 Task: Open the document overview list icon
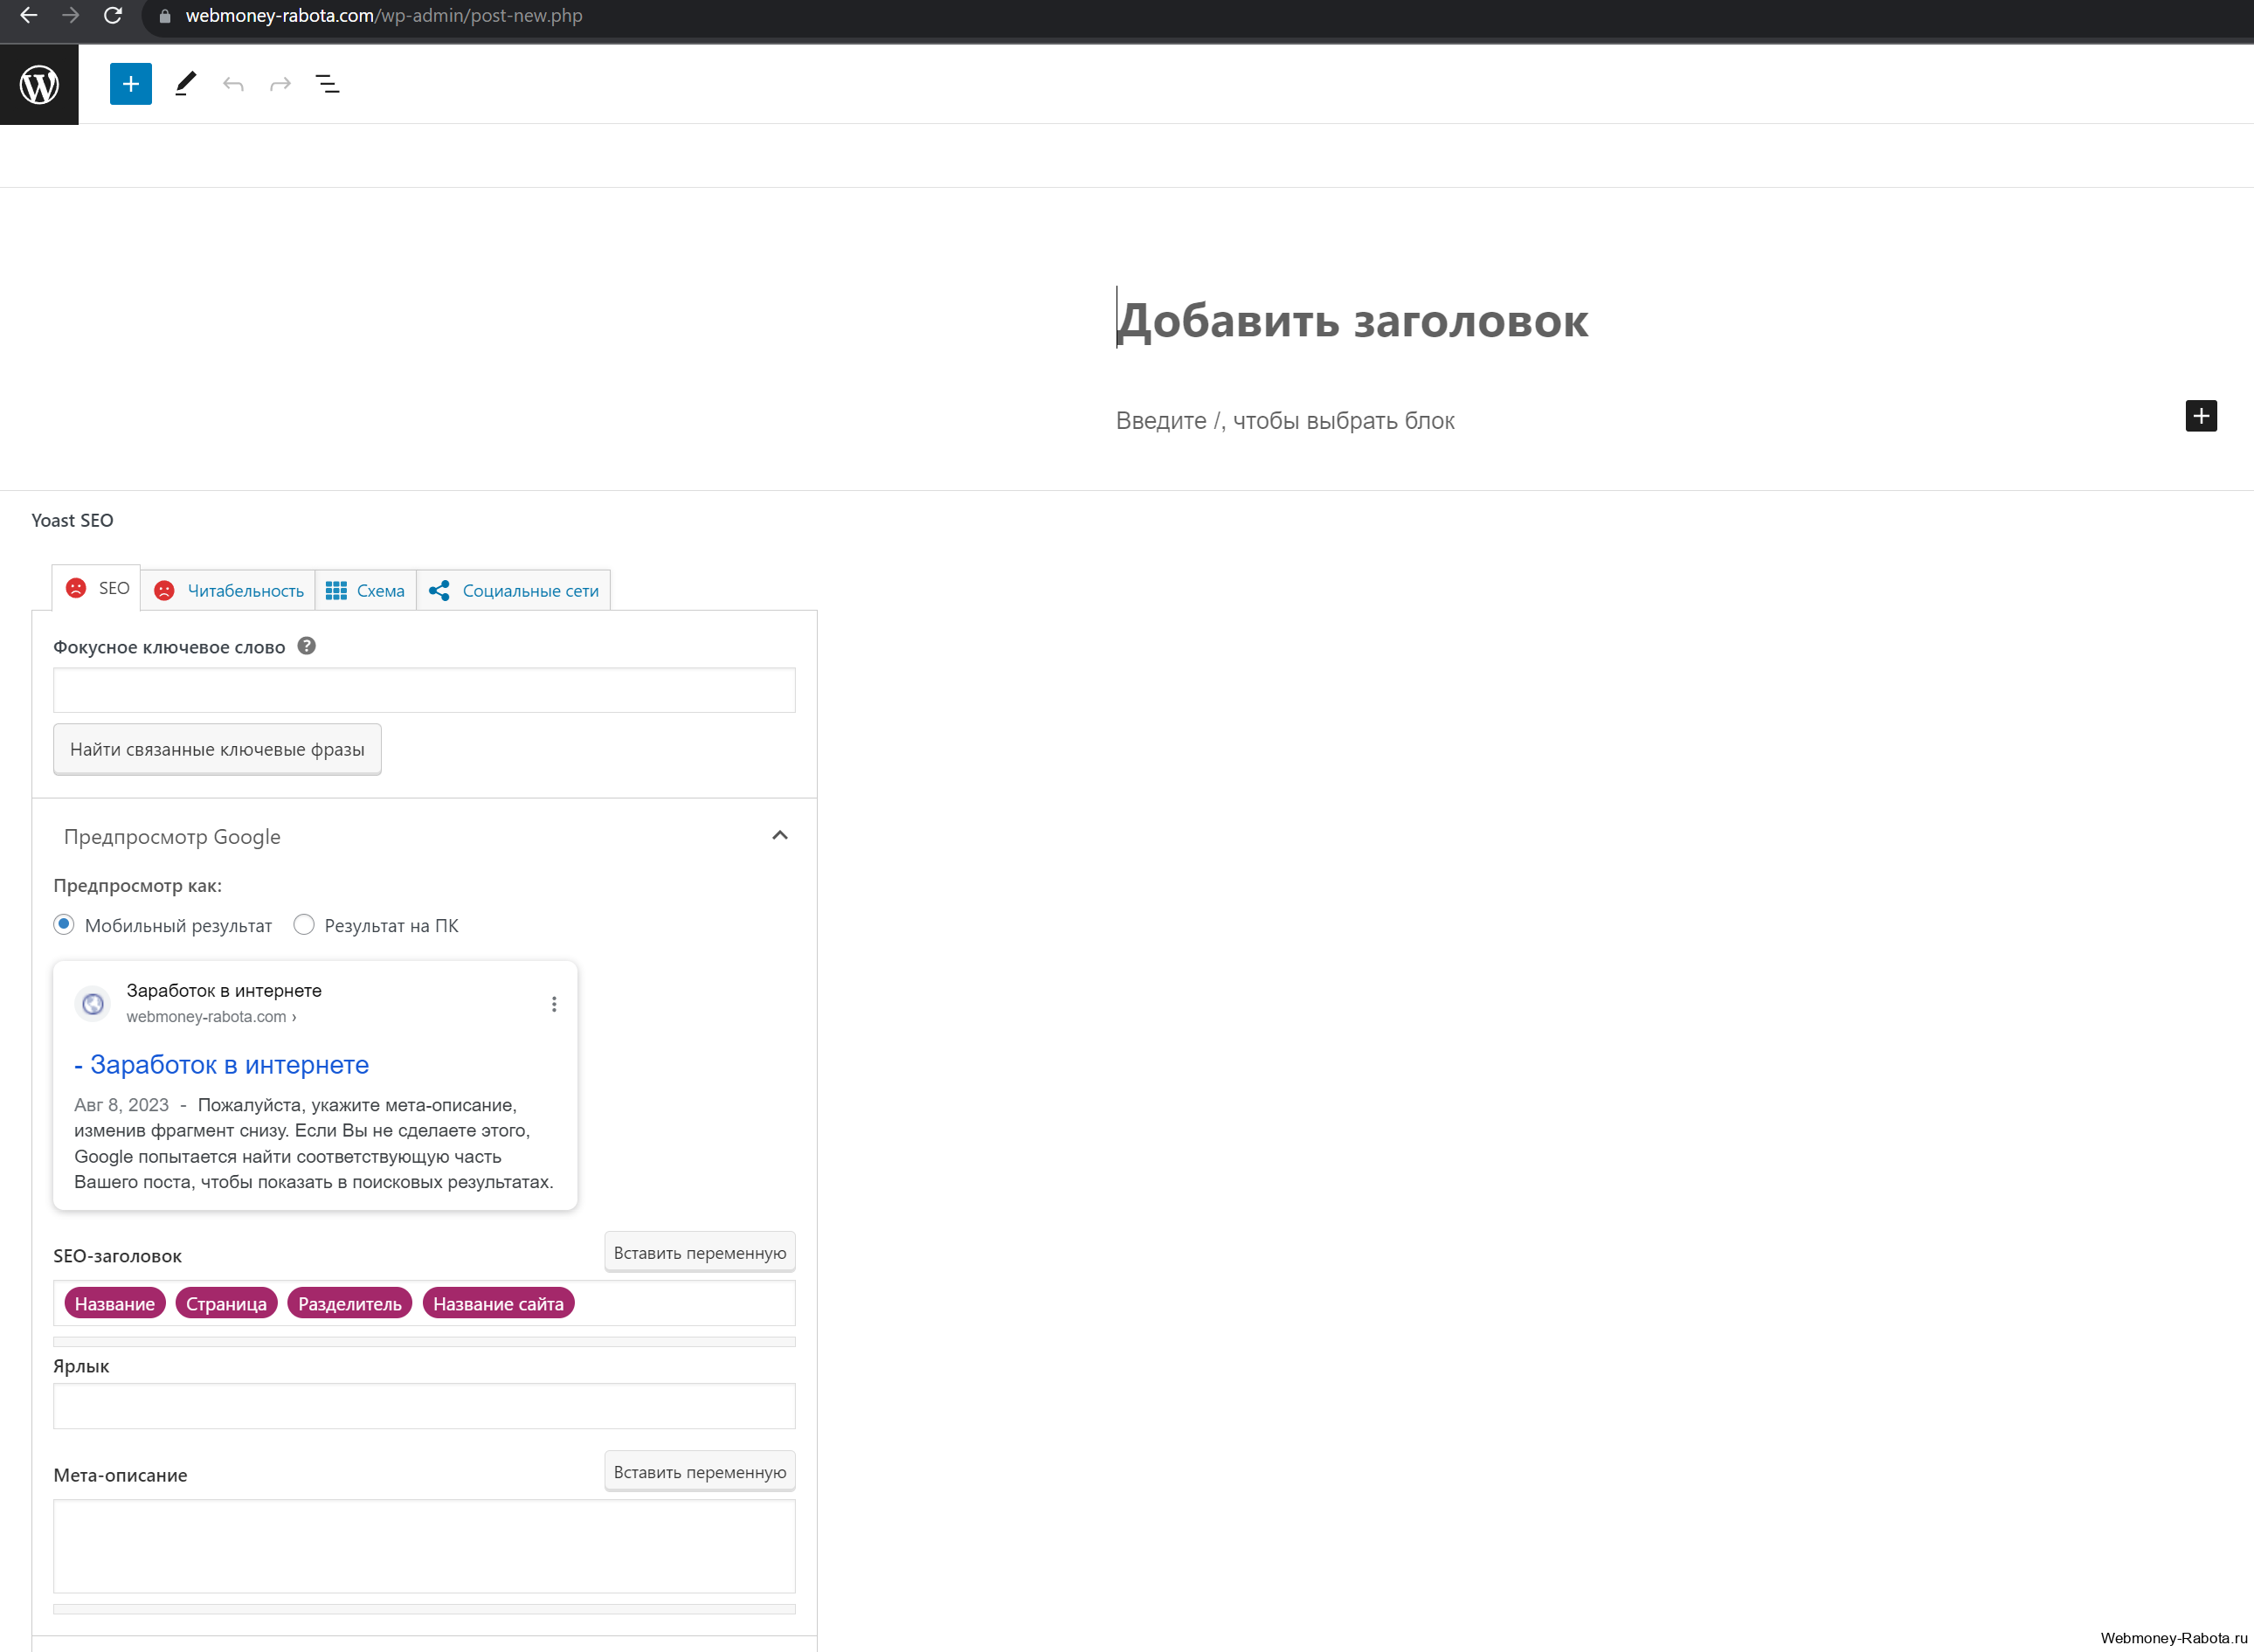[328, 84]
